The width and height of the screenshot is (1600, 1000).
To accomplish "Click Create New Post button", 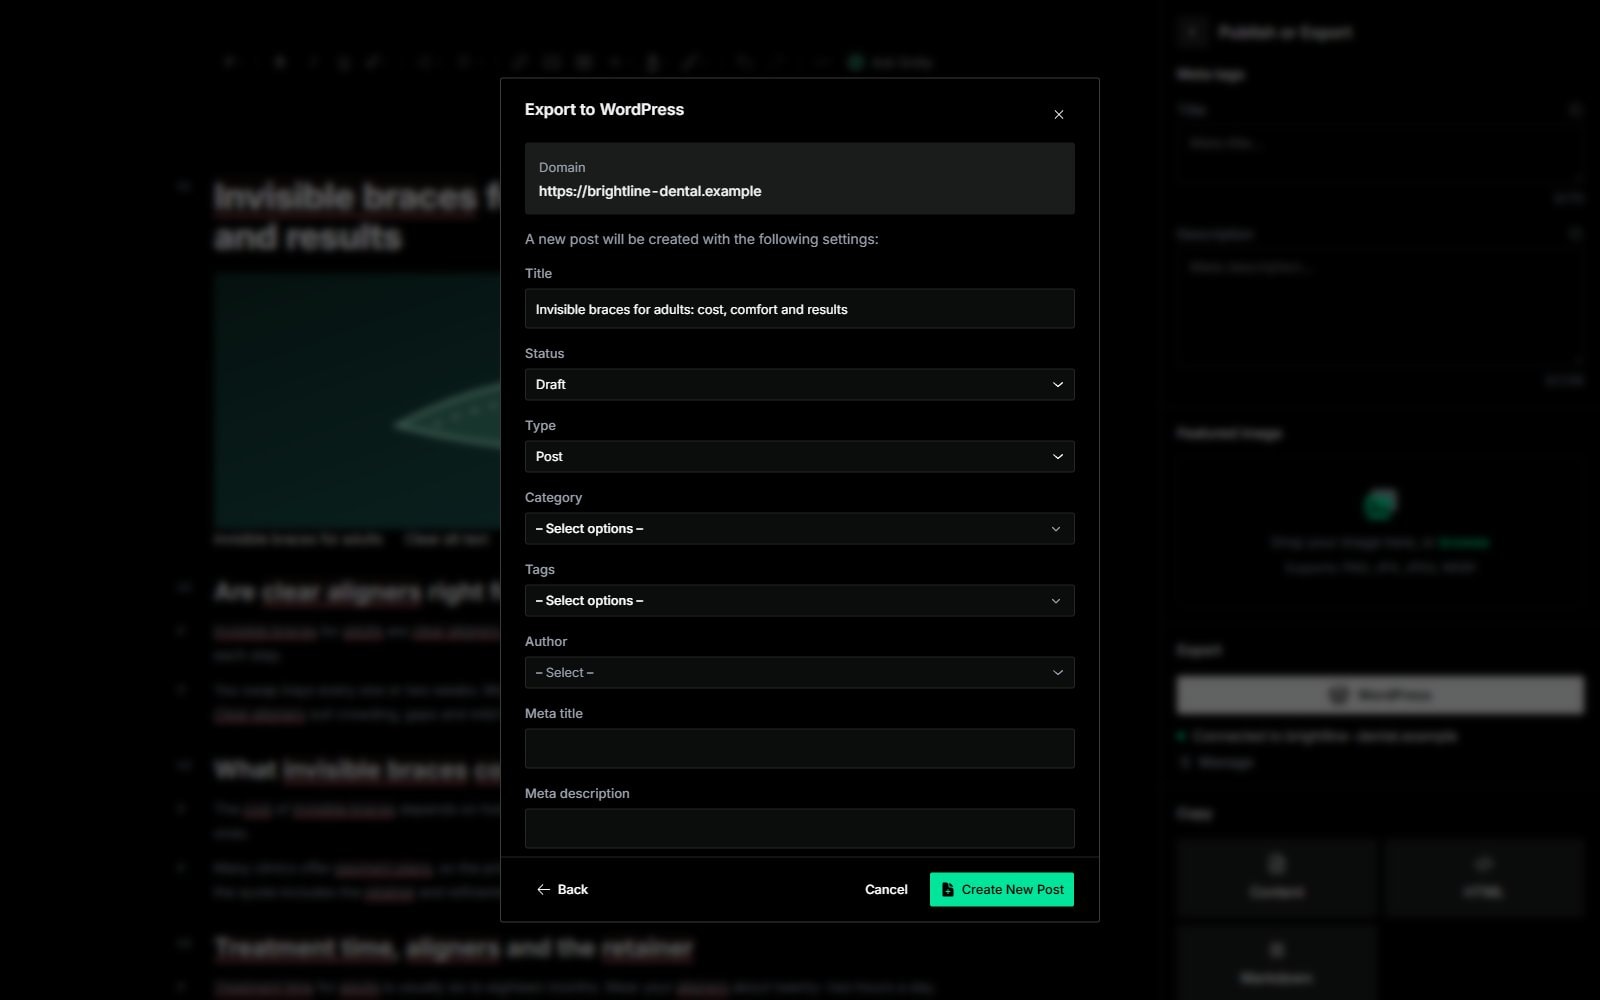I will click(1001, 890).
